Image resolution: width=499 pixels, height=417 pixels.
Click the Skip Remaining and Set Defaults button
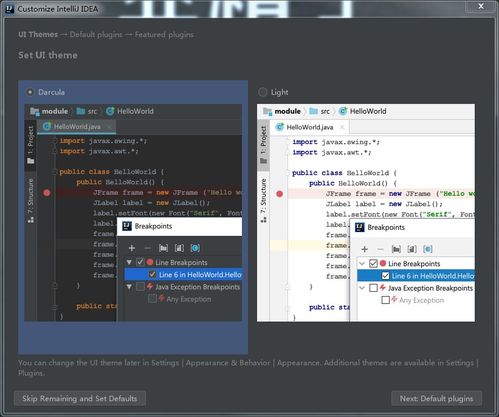click(80, 398)
